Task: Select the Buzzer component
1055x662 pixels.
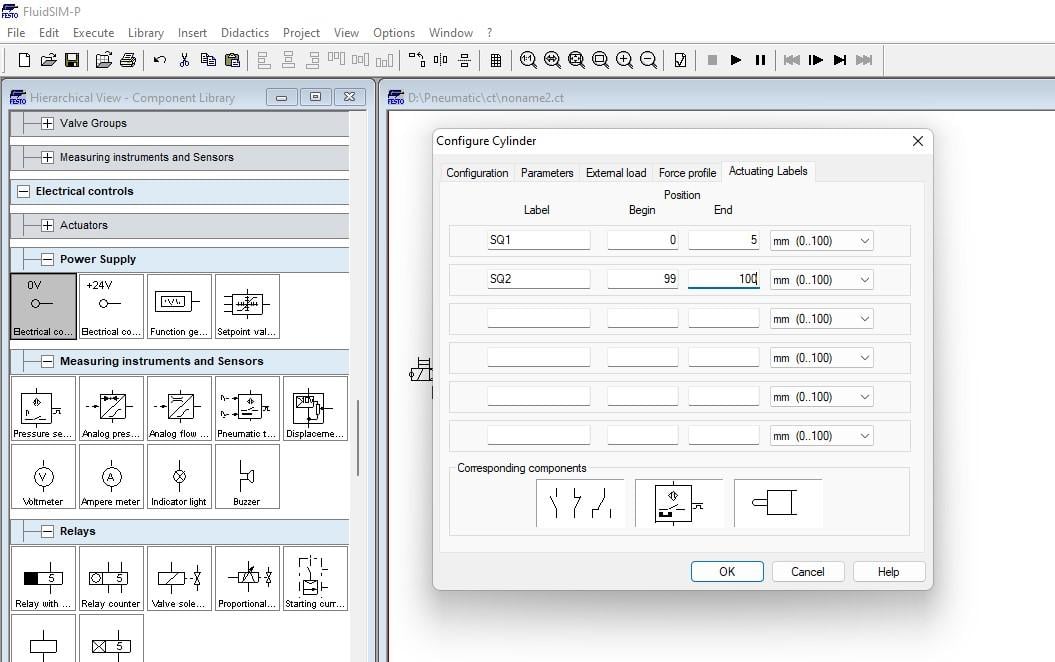Action: point(247,477)
